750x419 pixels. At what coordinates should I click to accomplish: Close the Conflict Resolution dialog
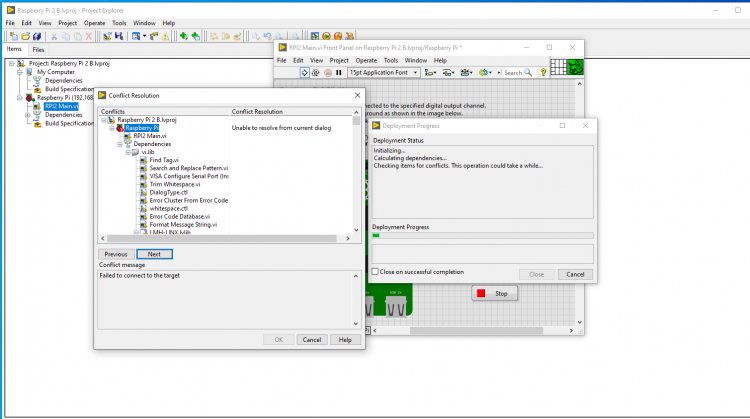click(x=357, y=95)
